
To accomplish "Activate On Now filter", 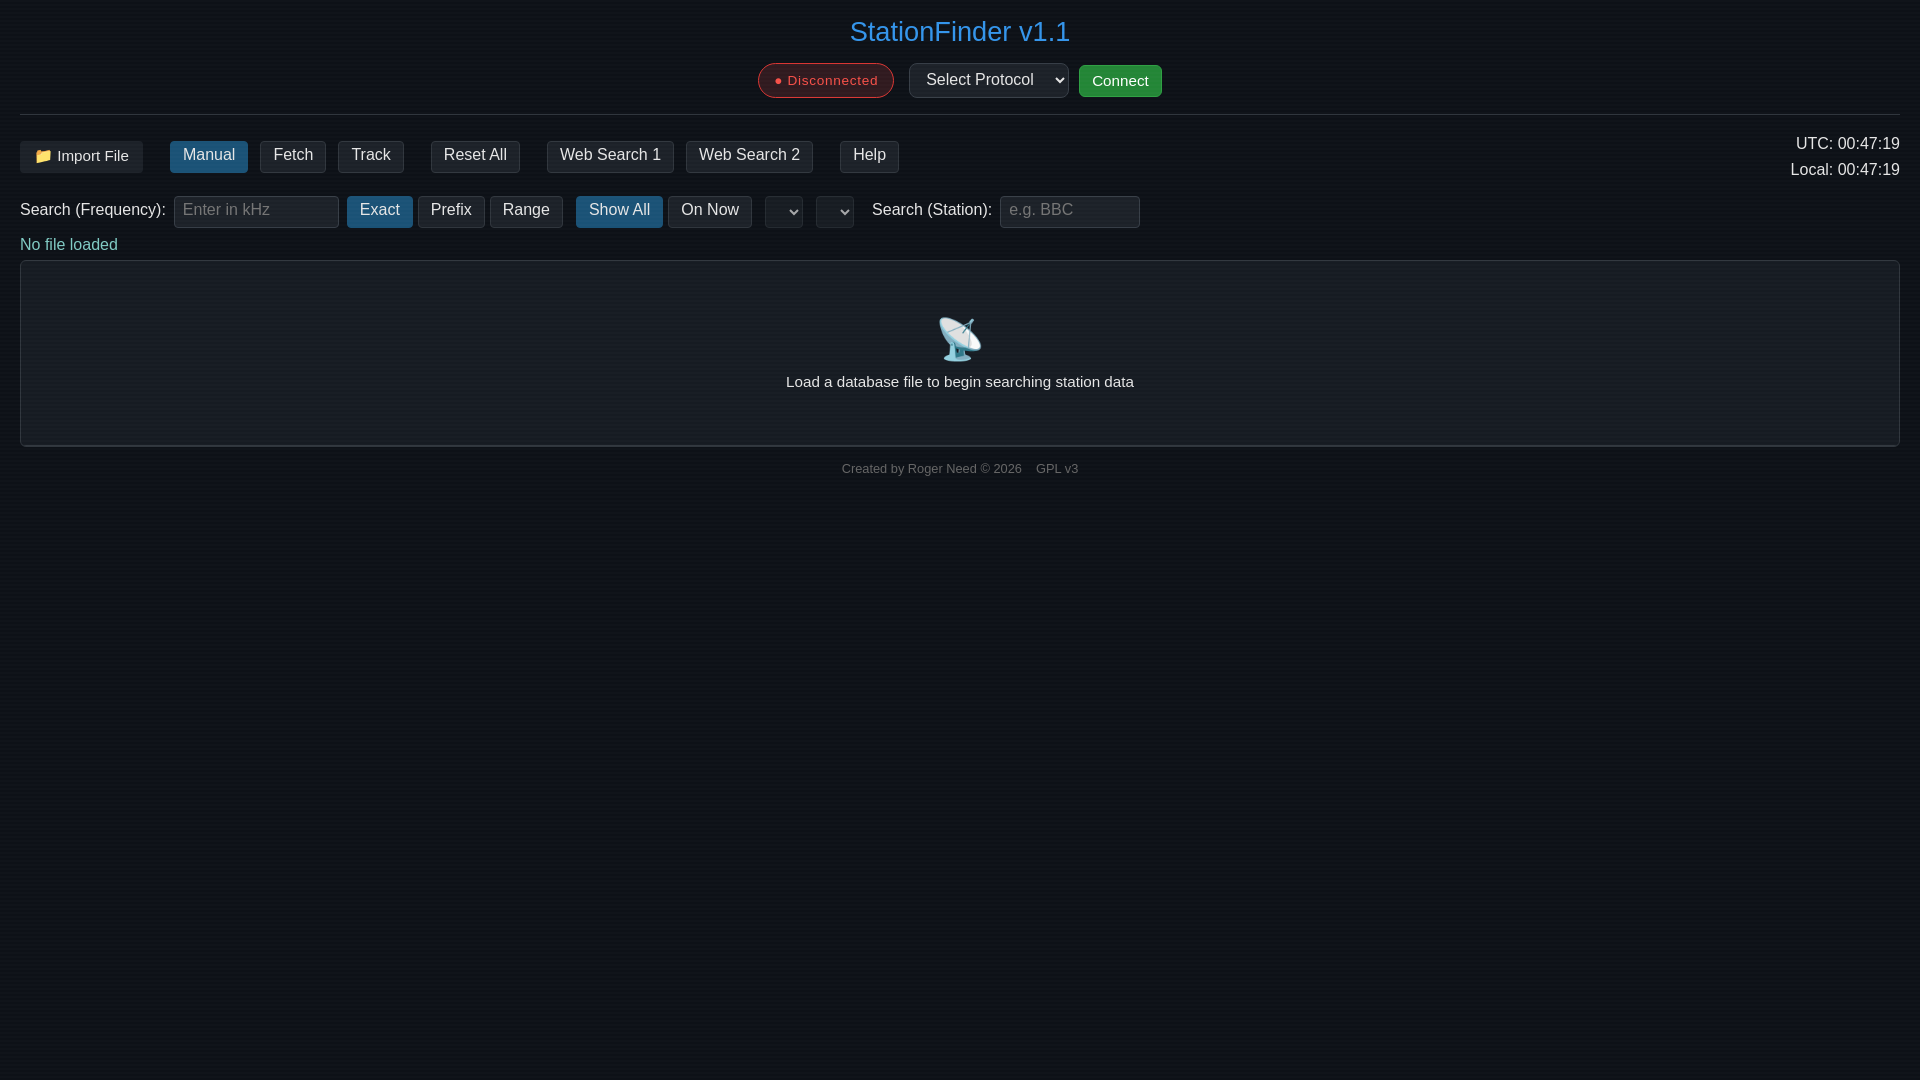I will (x=710, y=211).
